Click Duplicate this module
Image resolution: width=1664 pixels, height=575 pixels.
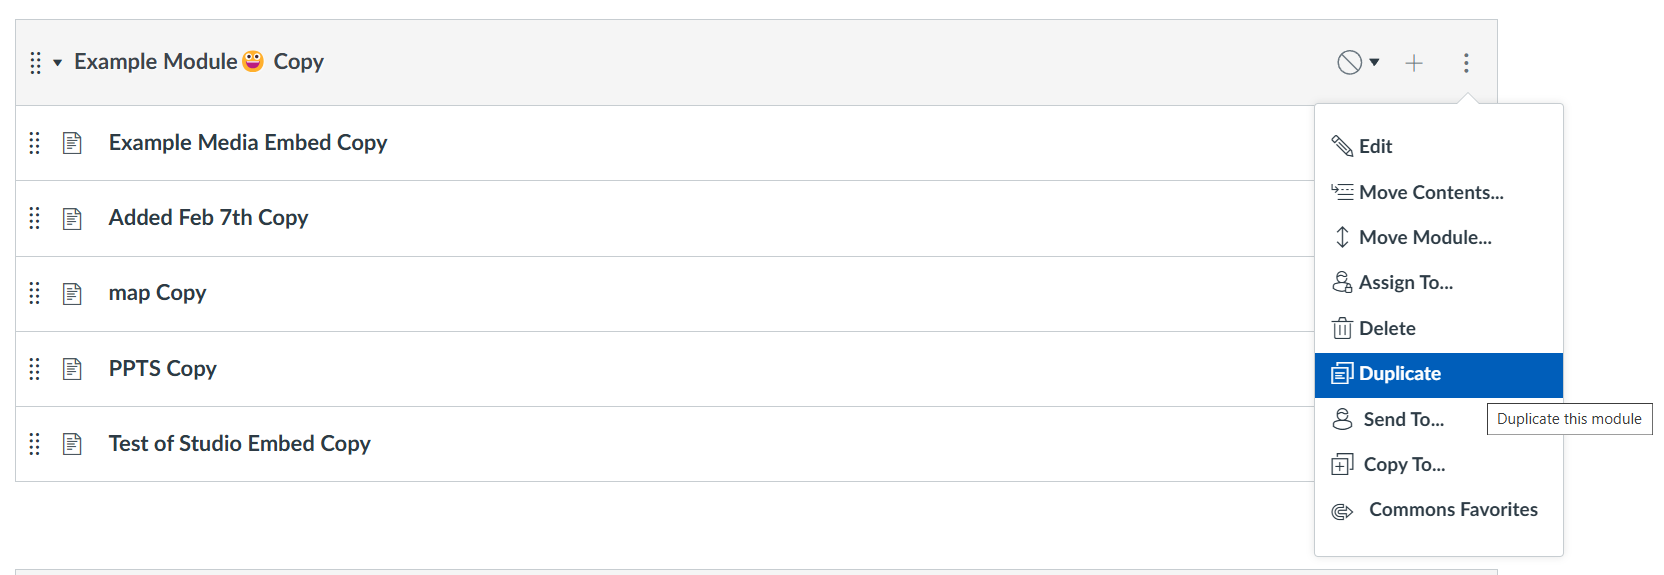click(1399, 374)
